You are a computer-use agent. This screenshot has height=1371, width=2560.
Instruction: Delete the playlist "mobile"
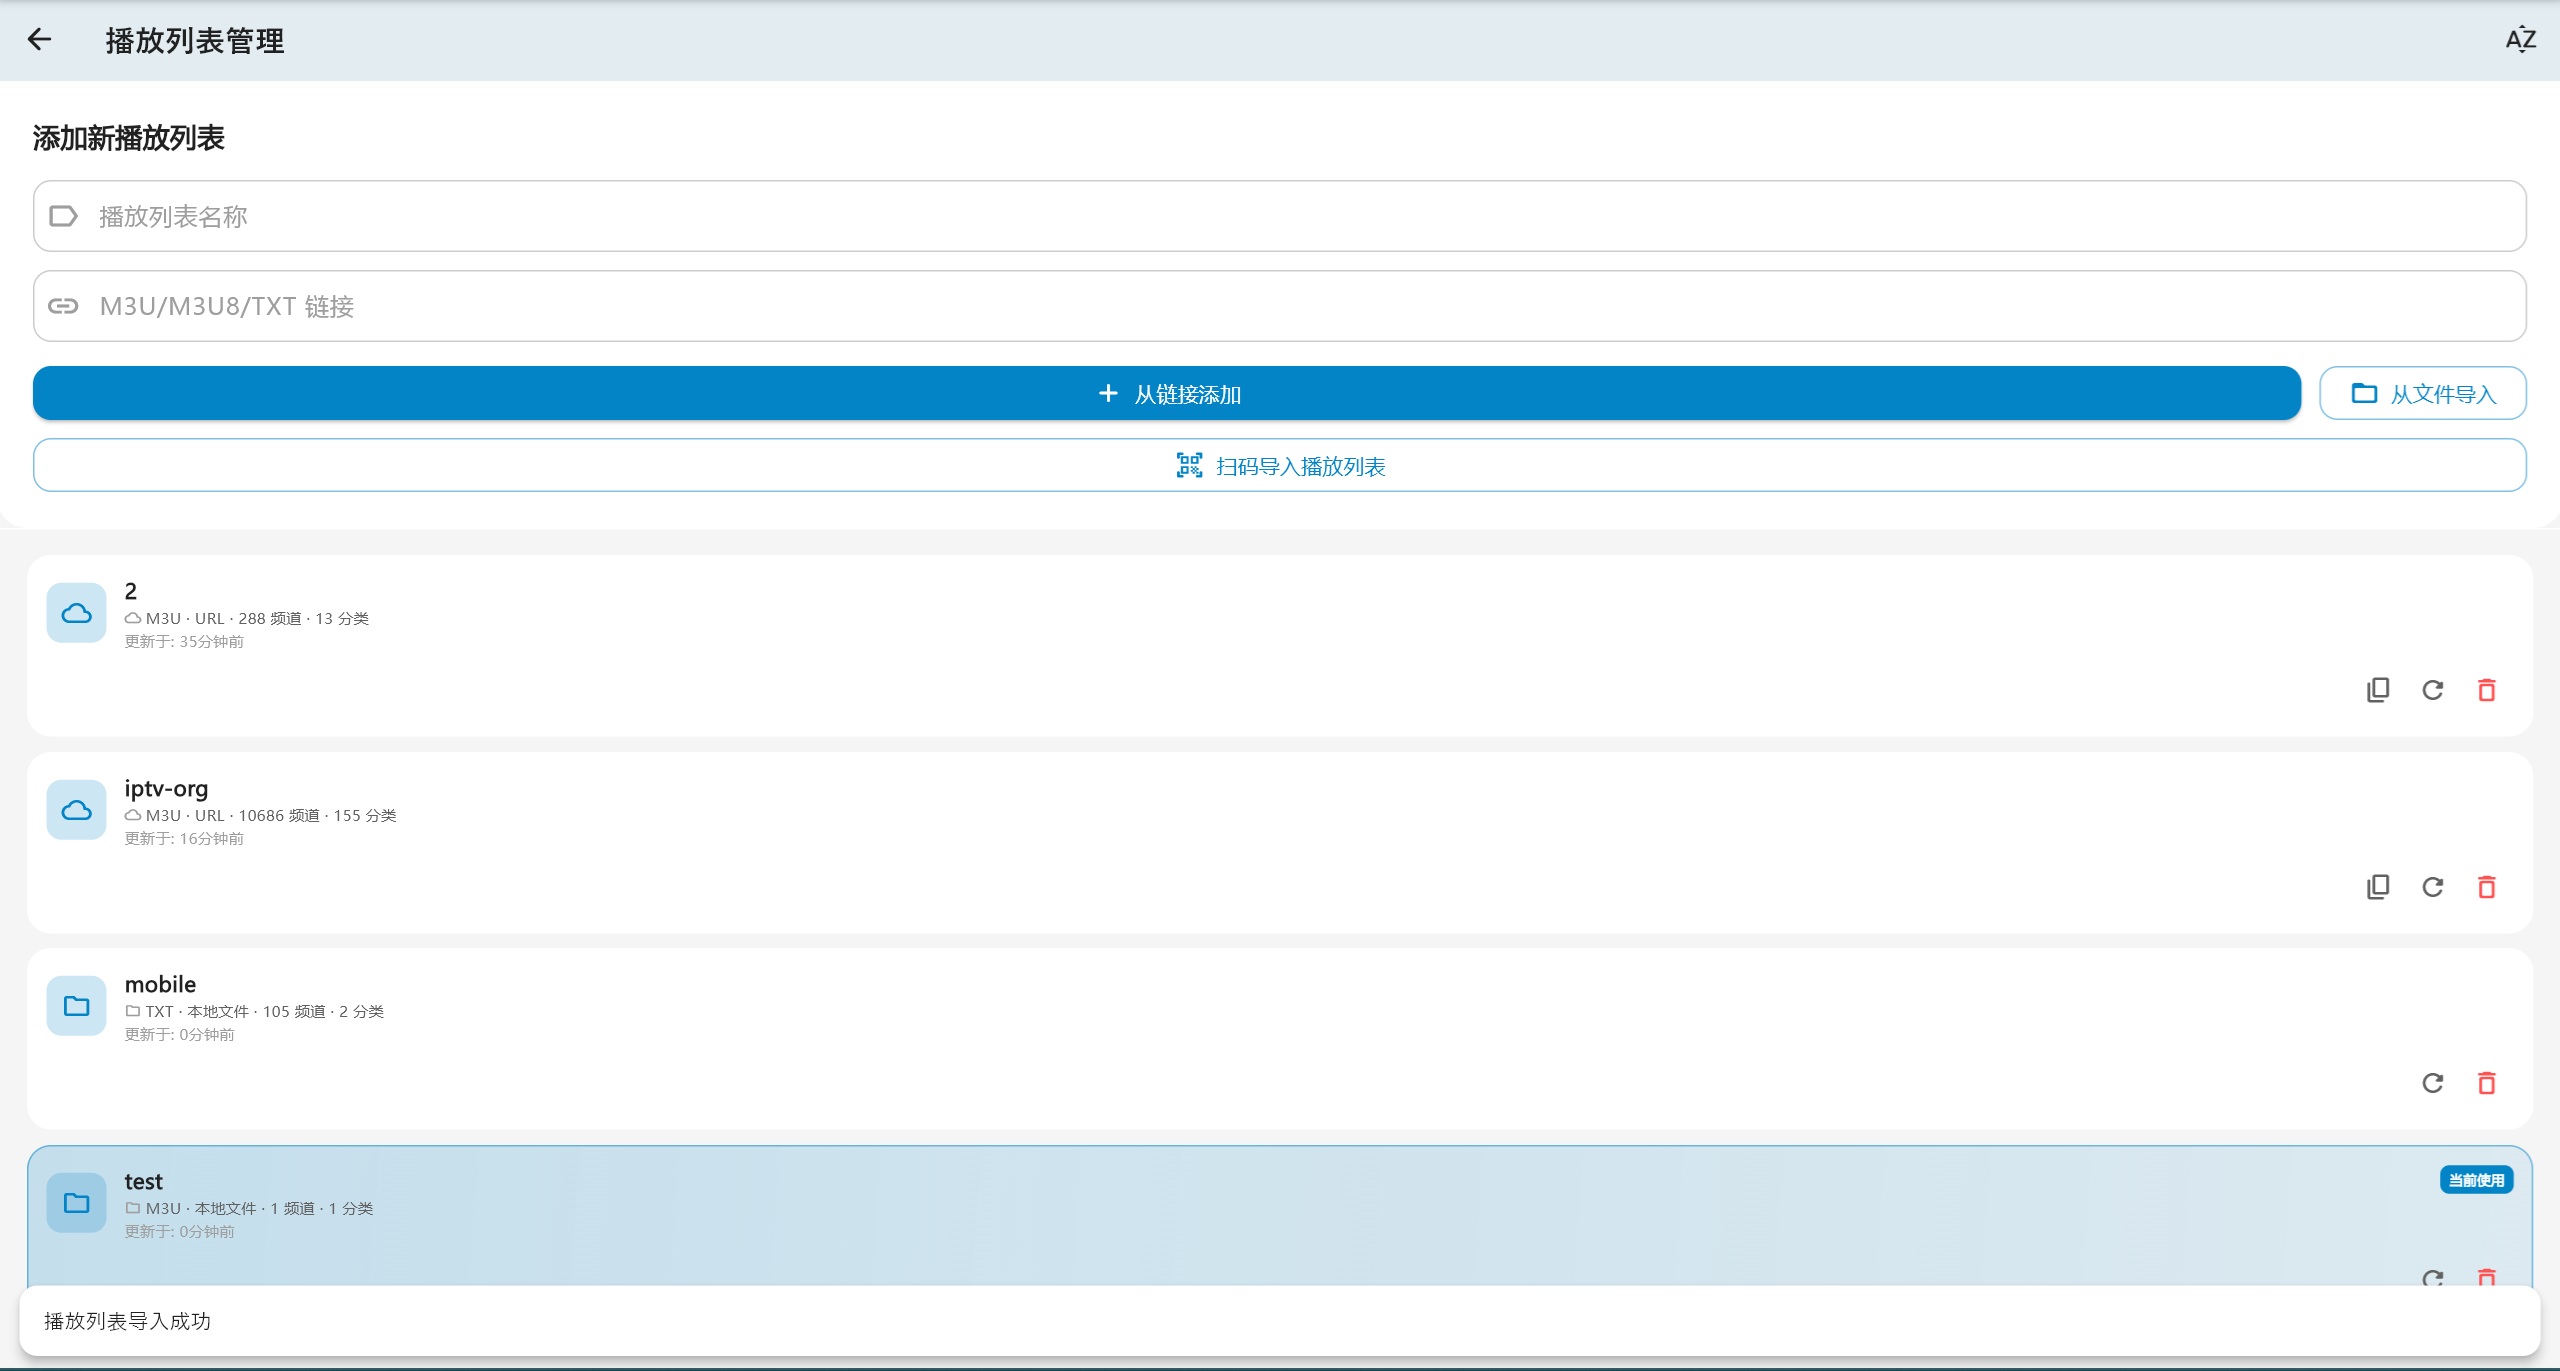coord(2487,1082)
